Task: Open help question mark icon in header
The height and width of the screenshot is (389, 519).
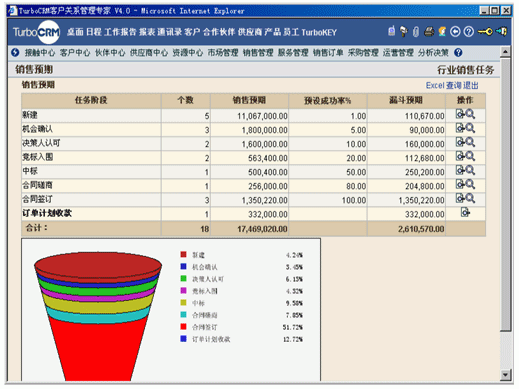Action: point(468,32)
